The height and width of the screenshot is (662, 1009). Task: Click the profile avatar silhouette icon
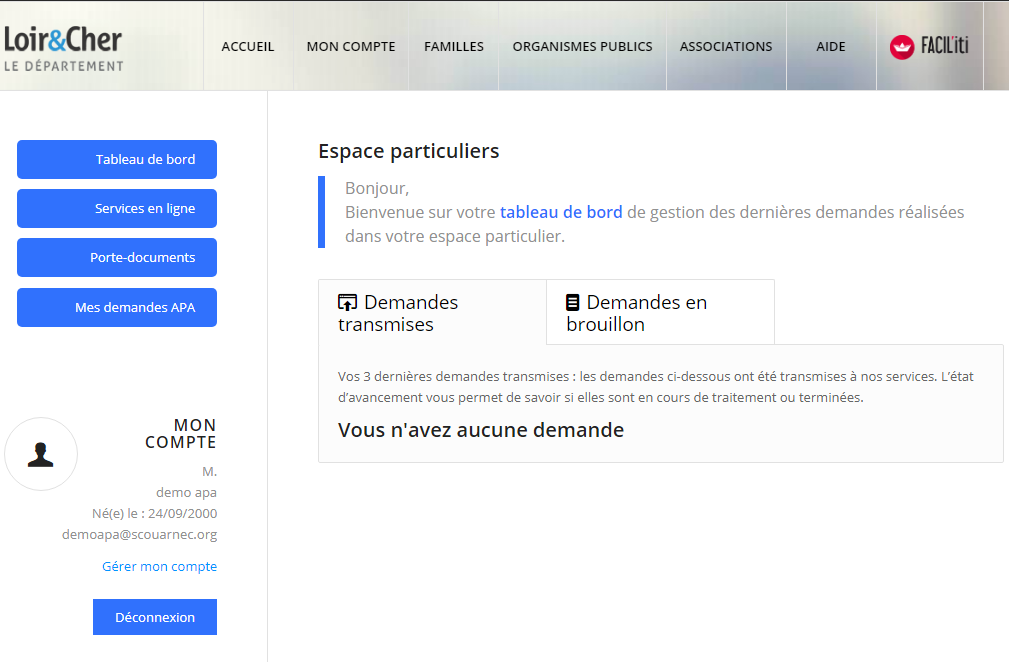[x=41, y=453]
